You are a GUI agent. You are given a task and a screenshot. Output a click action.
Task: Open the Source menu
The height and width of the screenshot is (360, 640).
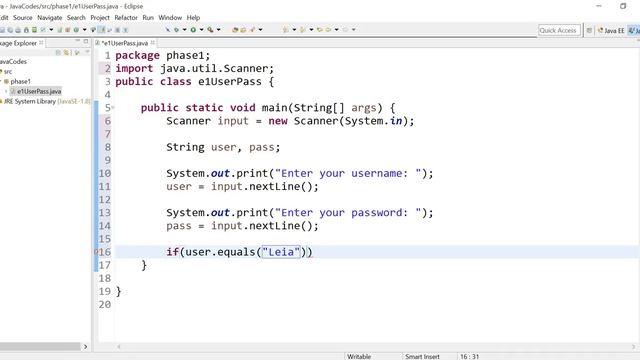pos(22,18)
